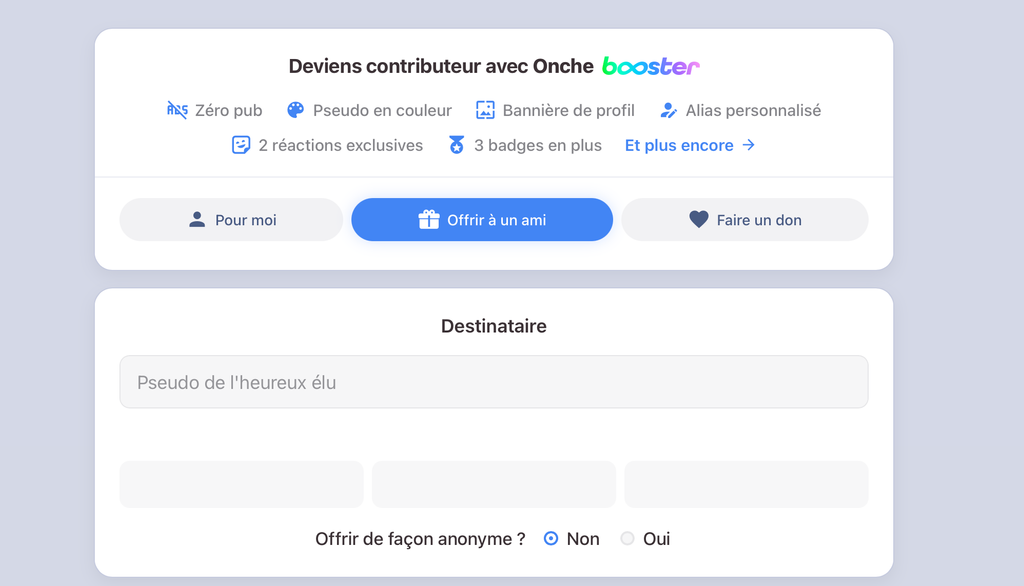
Task: Click the medal icon for 3 badges en plus
Action: click(x=456, y=144)
